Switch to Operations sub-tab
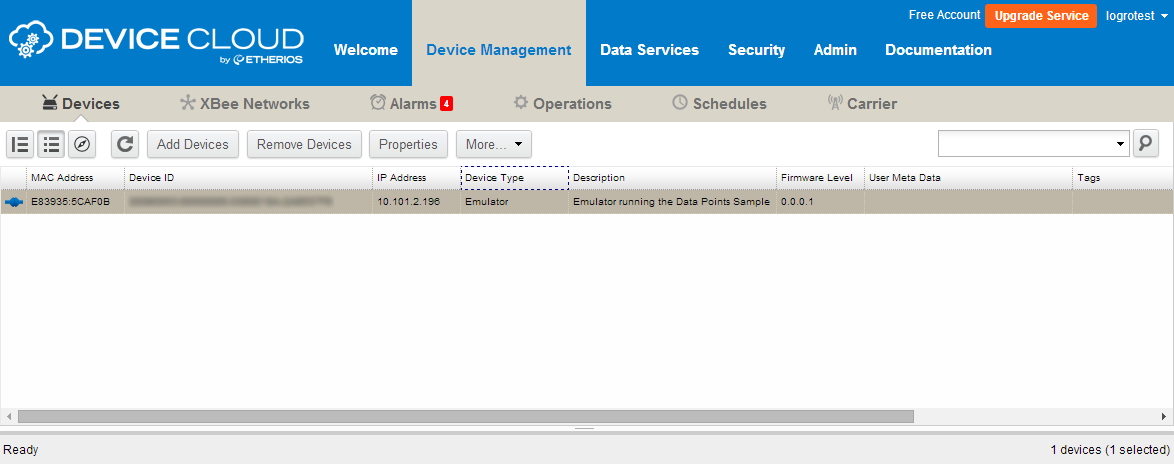1174x464 pixels. (x=563, y=104)
